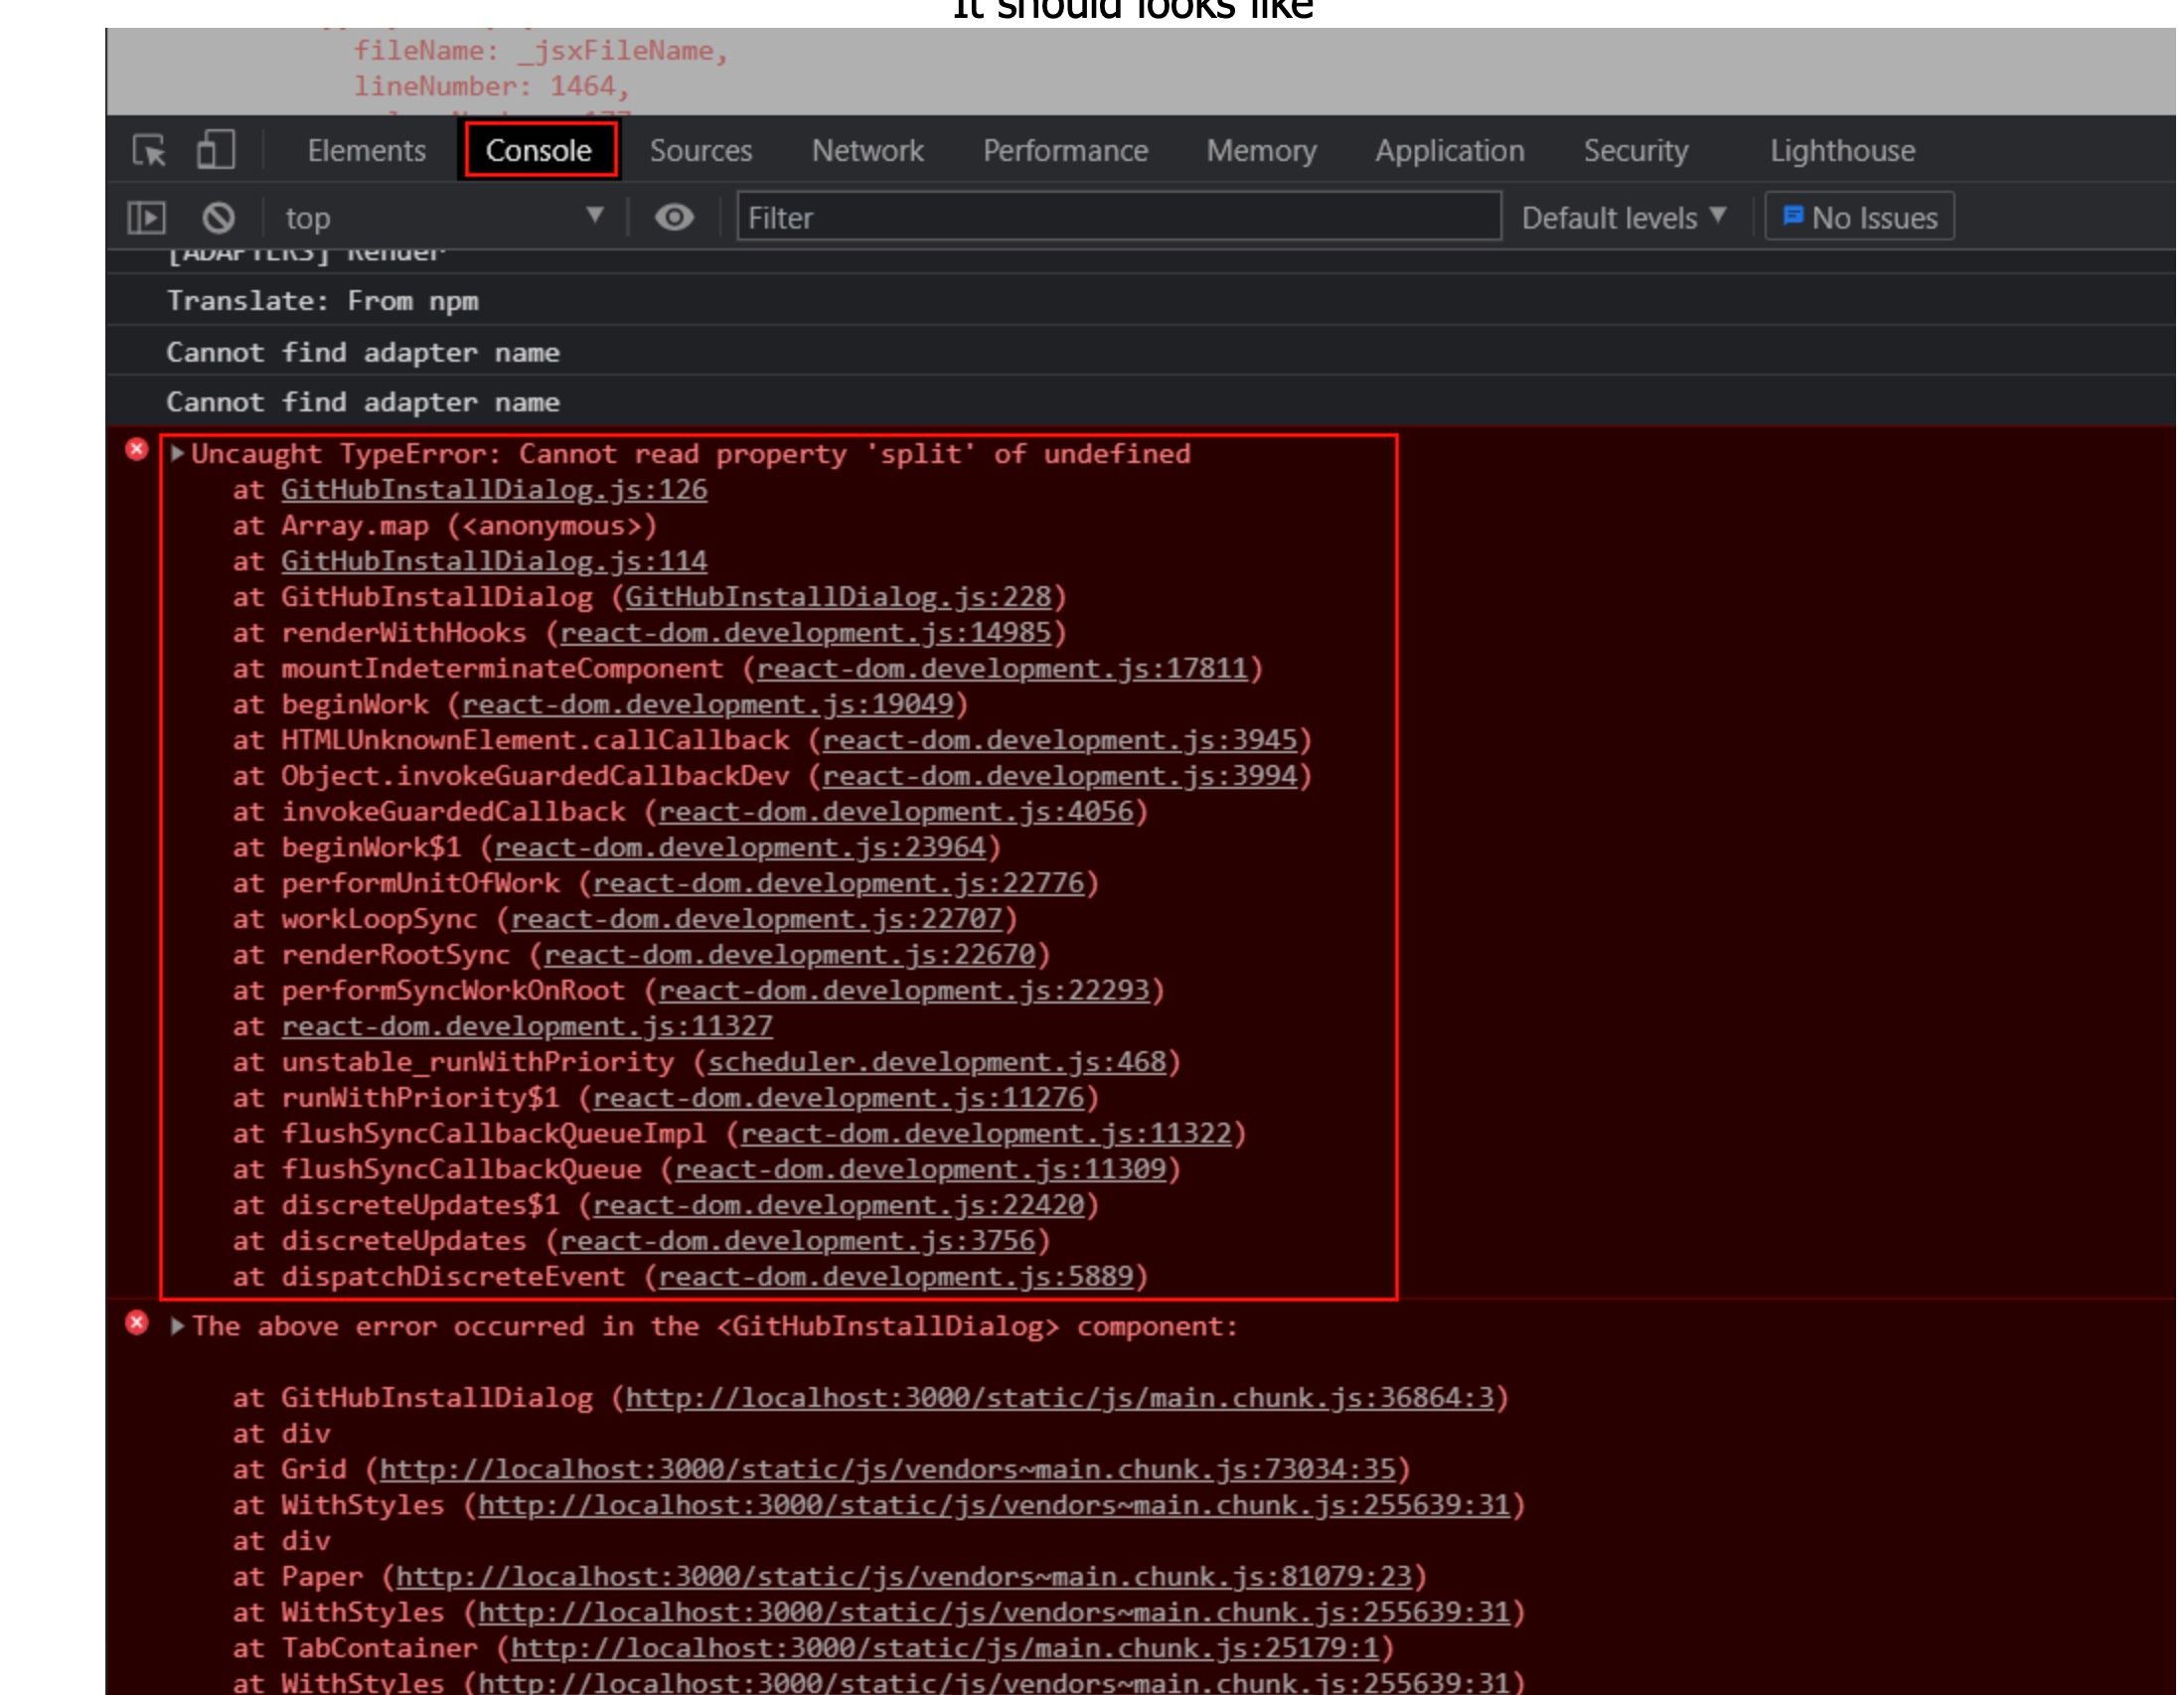Viewport: 2184px width, 1695px height.
Task: Clear console with the ban icon
Action: (218, 217)
